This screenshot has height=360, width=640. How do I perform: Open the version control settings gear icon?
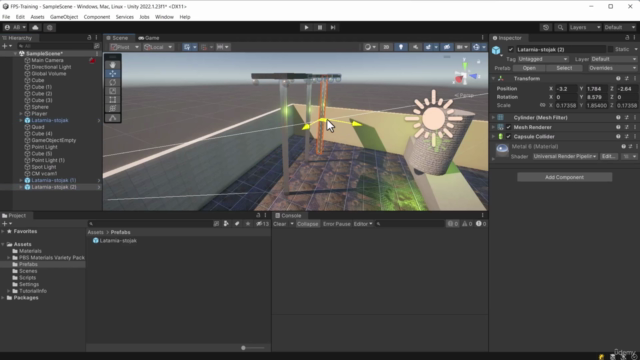point(50,27)
